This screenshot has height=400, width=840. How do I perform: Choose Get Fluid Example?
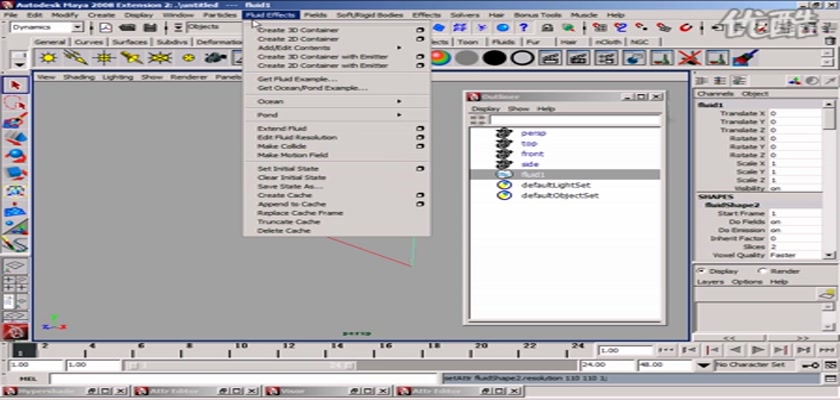297,79
